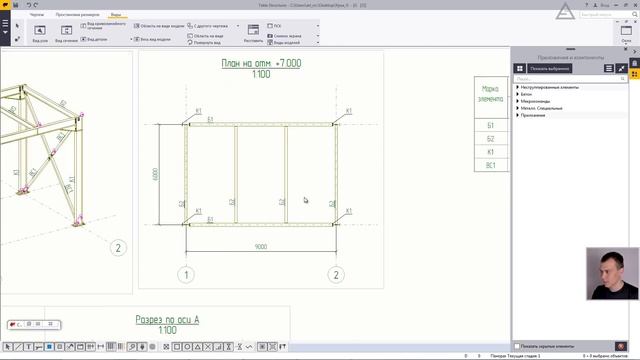Toggle Показать скрытые элементы checkbox
The image size is (640, 360).
point(517,346)
